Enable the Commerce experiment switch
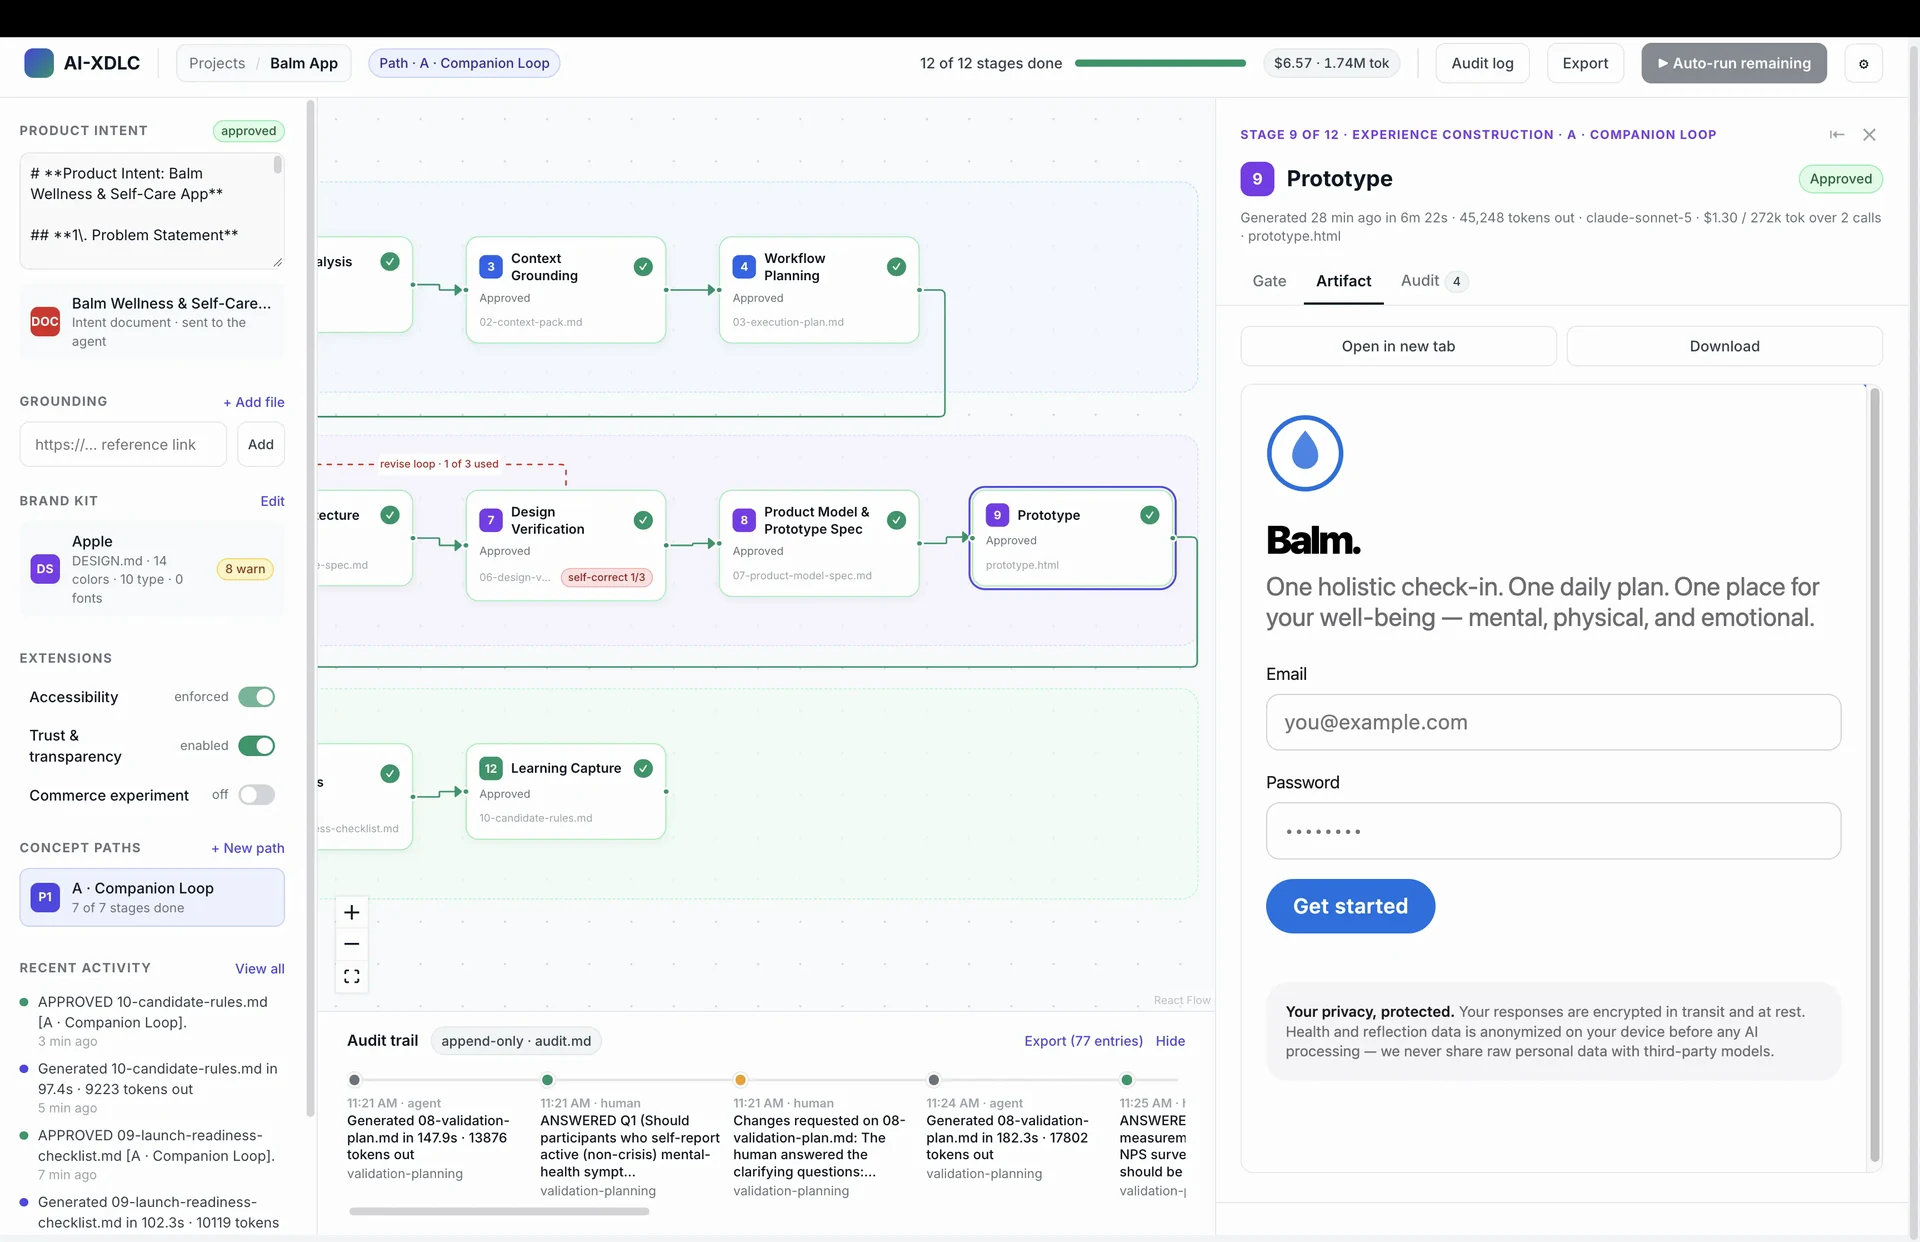1920x1242 pixels. (256, 795)
